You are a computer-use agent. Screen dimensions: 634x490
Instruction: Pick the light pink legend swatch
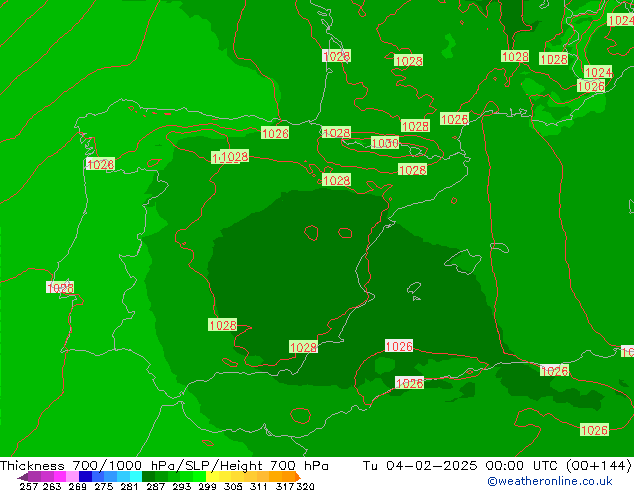[x=72, y=477]
